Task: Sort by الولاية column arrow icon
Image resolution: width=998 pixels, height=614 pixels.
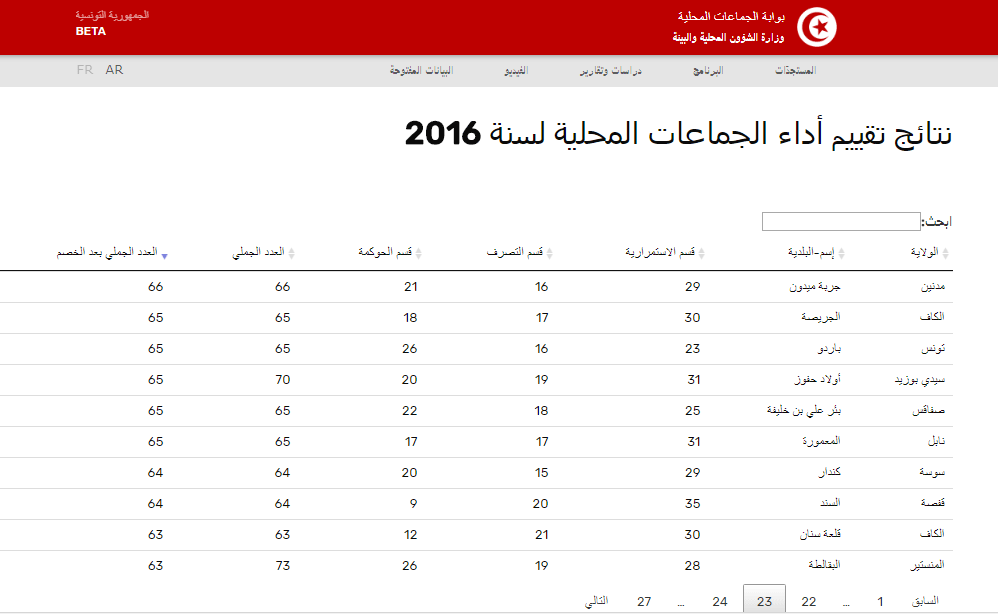Action: (945, 253)
